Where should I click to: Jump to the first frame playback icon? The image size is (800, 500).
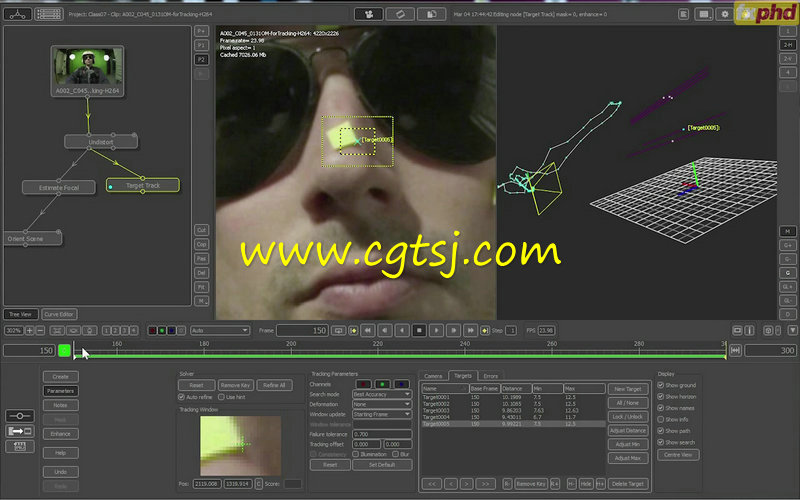(367, 331)
